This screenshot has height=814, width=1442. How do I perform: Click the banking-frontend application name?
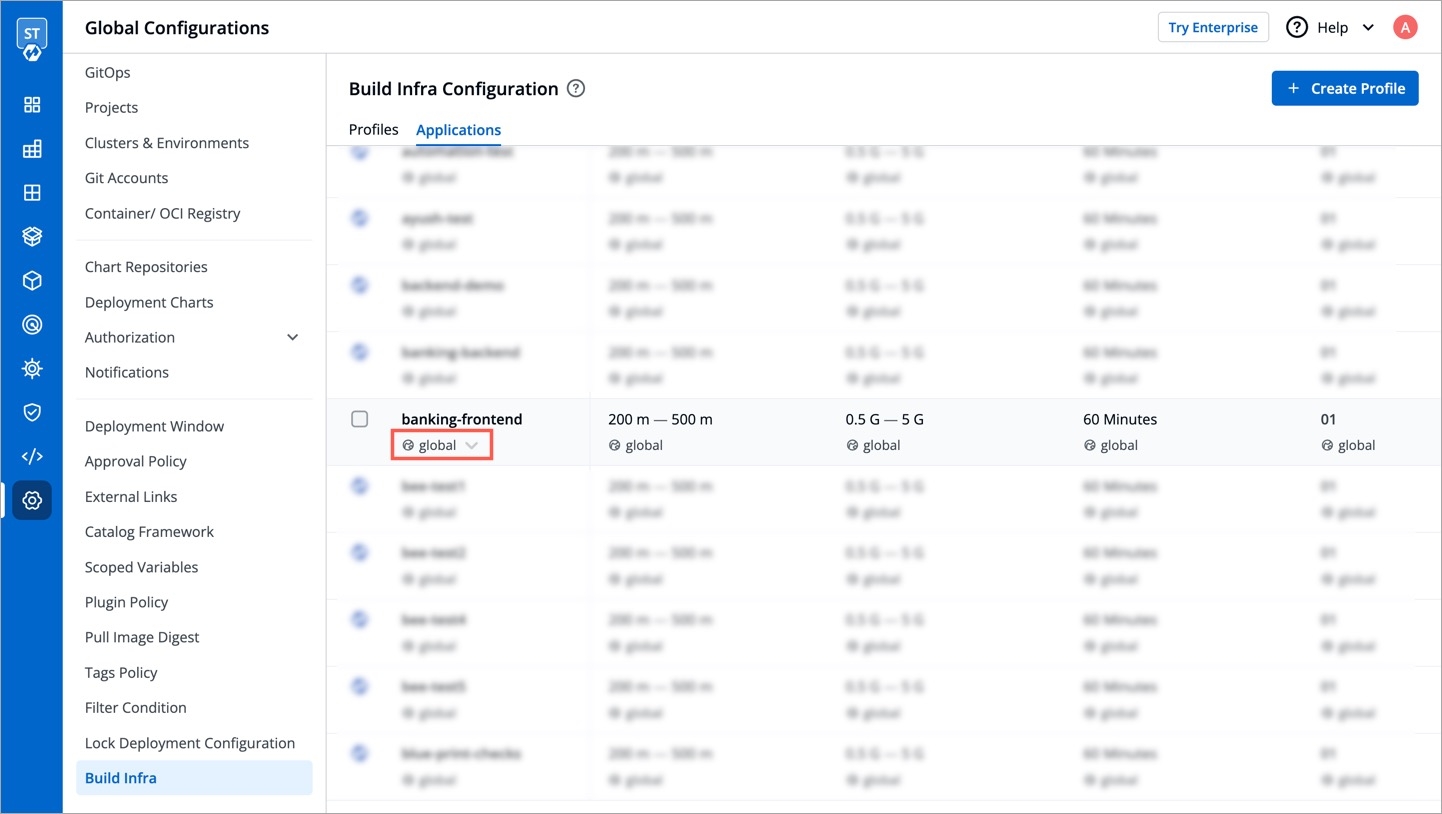click(x=462, y=419)
